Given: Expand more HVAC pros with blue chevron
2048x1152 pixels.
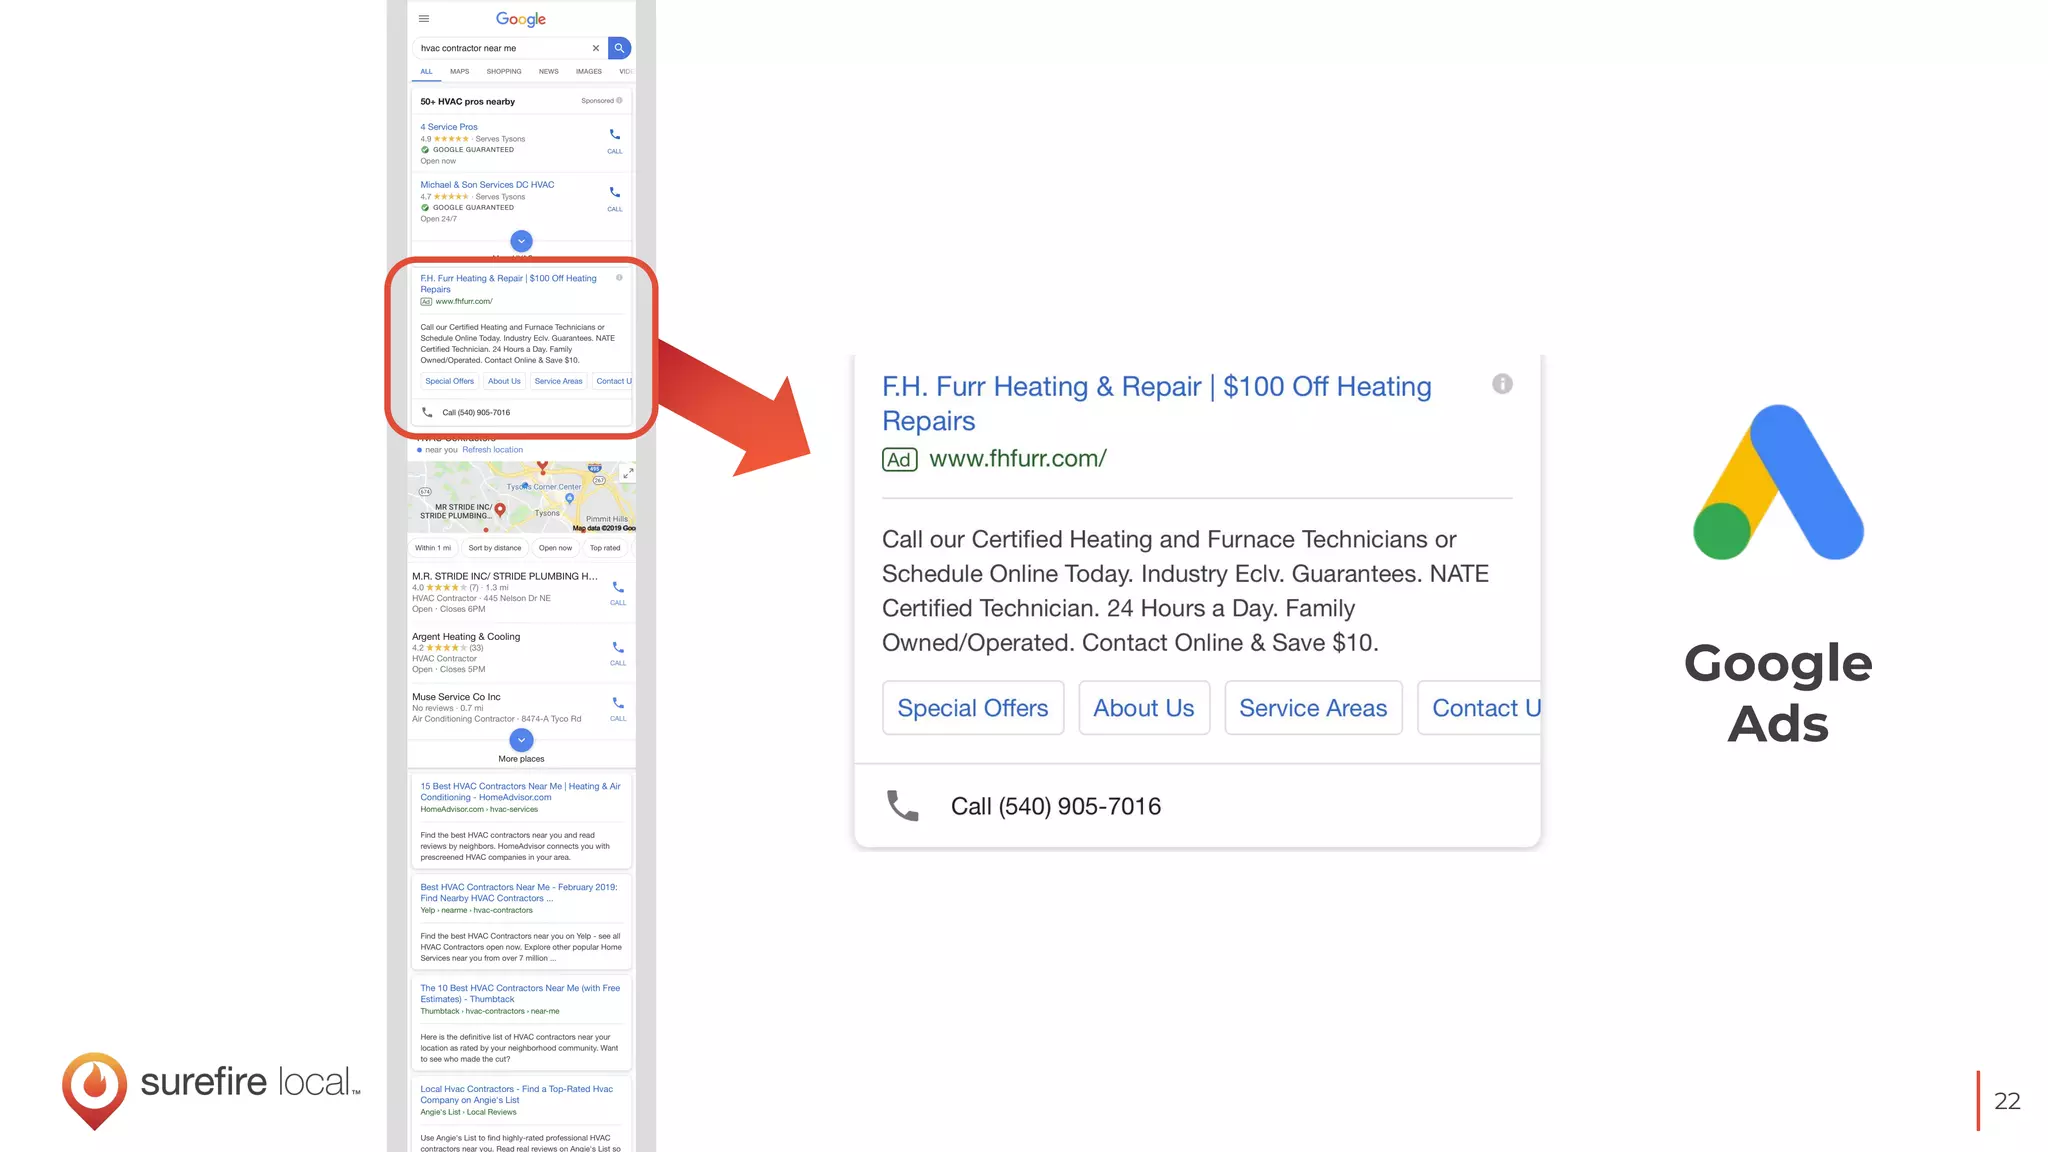Looking at the screenshot, I should click(x=521, y=241).
